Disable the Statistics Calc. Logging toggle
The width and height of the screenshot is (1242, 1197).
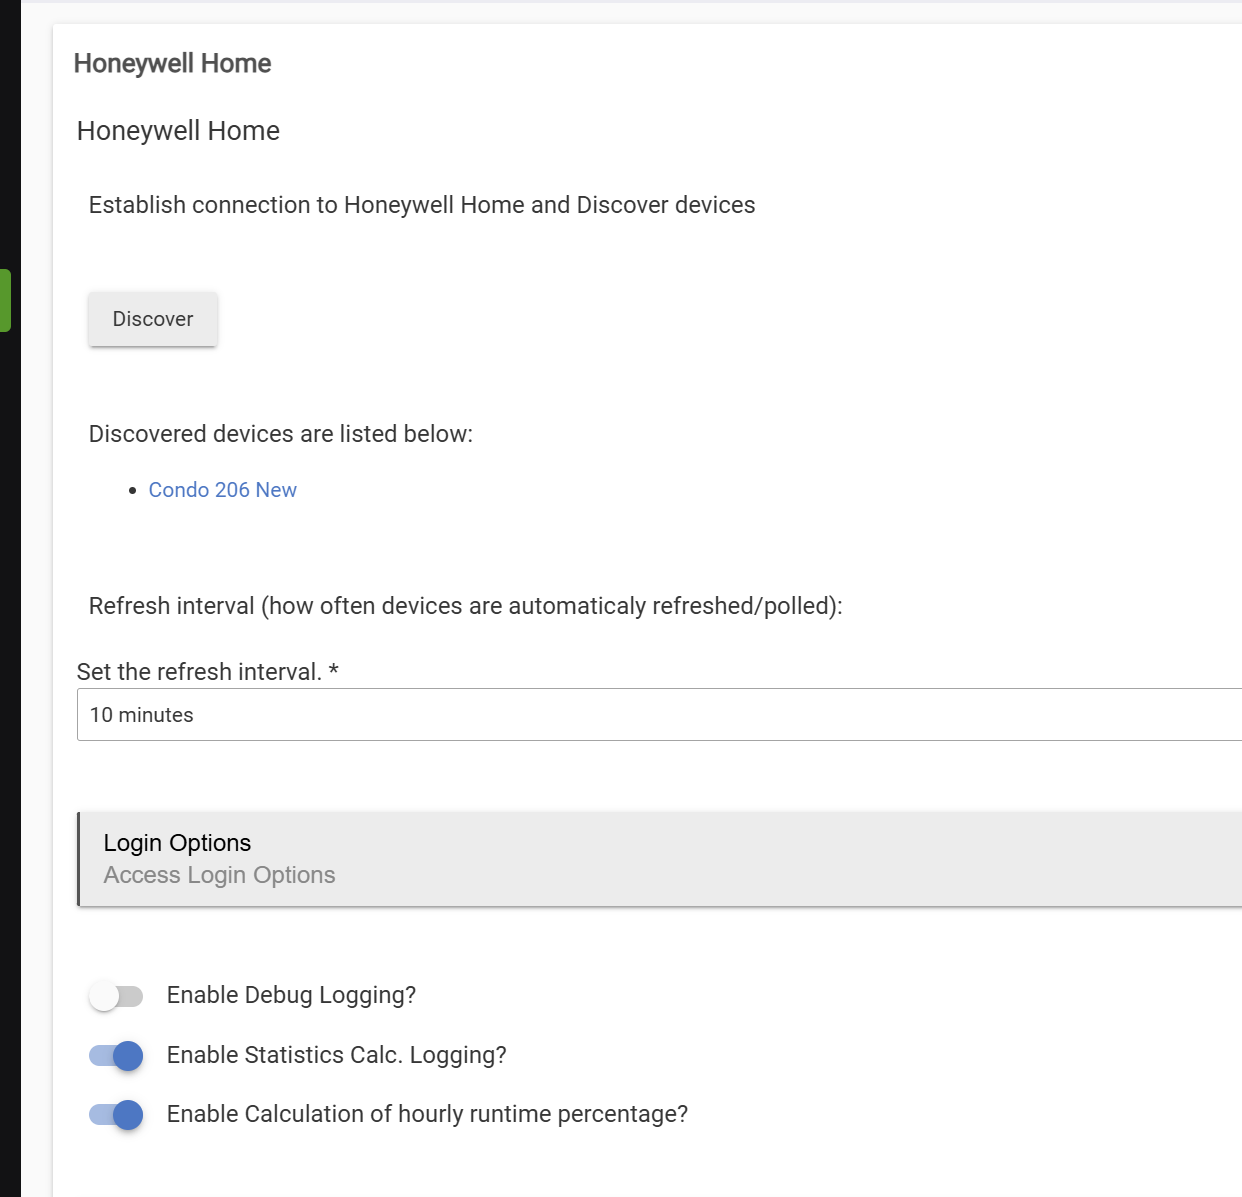coord(116,1056)
